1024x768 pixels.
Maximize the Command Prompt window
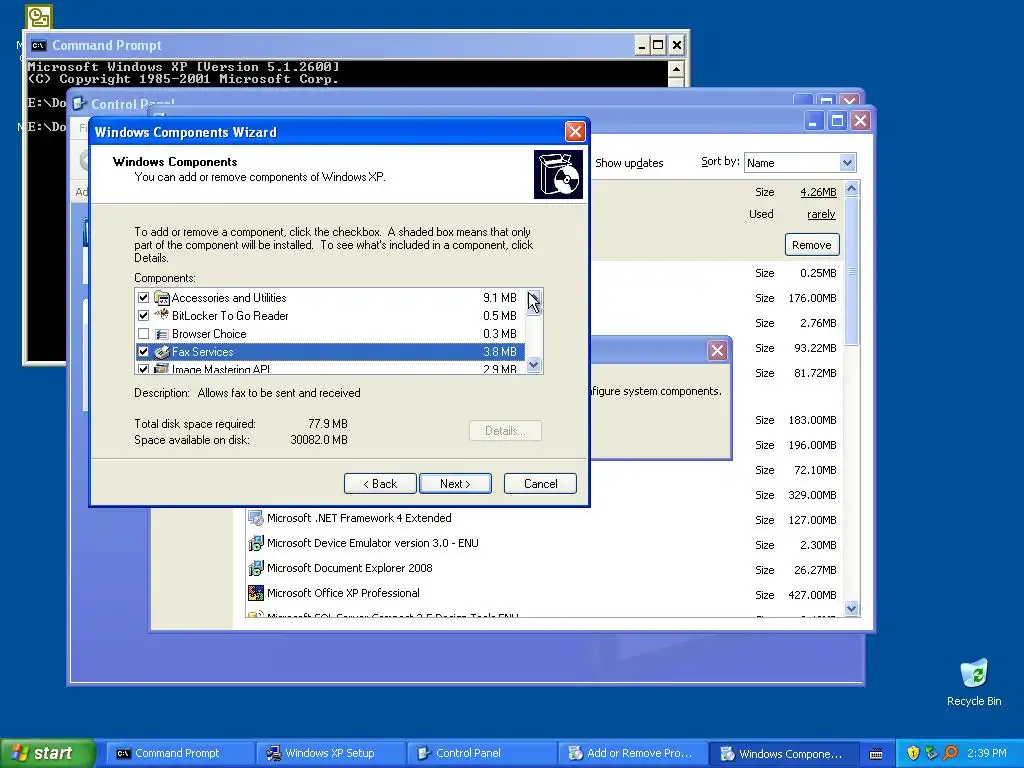(658, 45)
